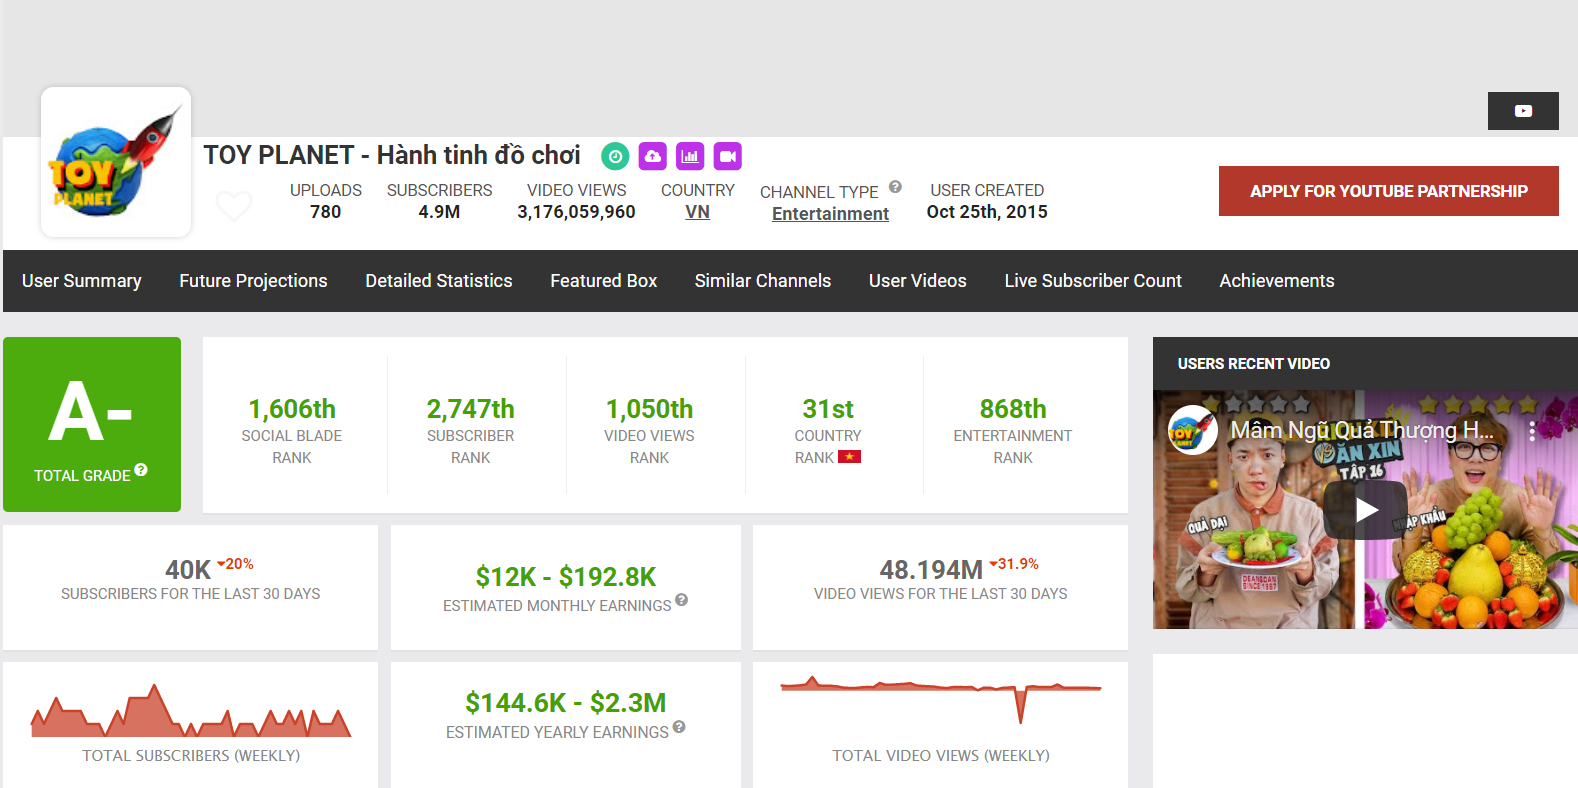Go to the Similar Channels tab

[x=762, y=281]
